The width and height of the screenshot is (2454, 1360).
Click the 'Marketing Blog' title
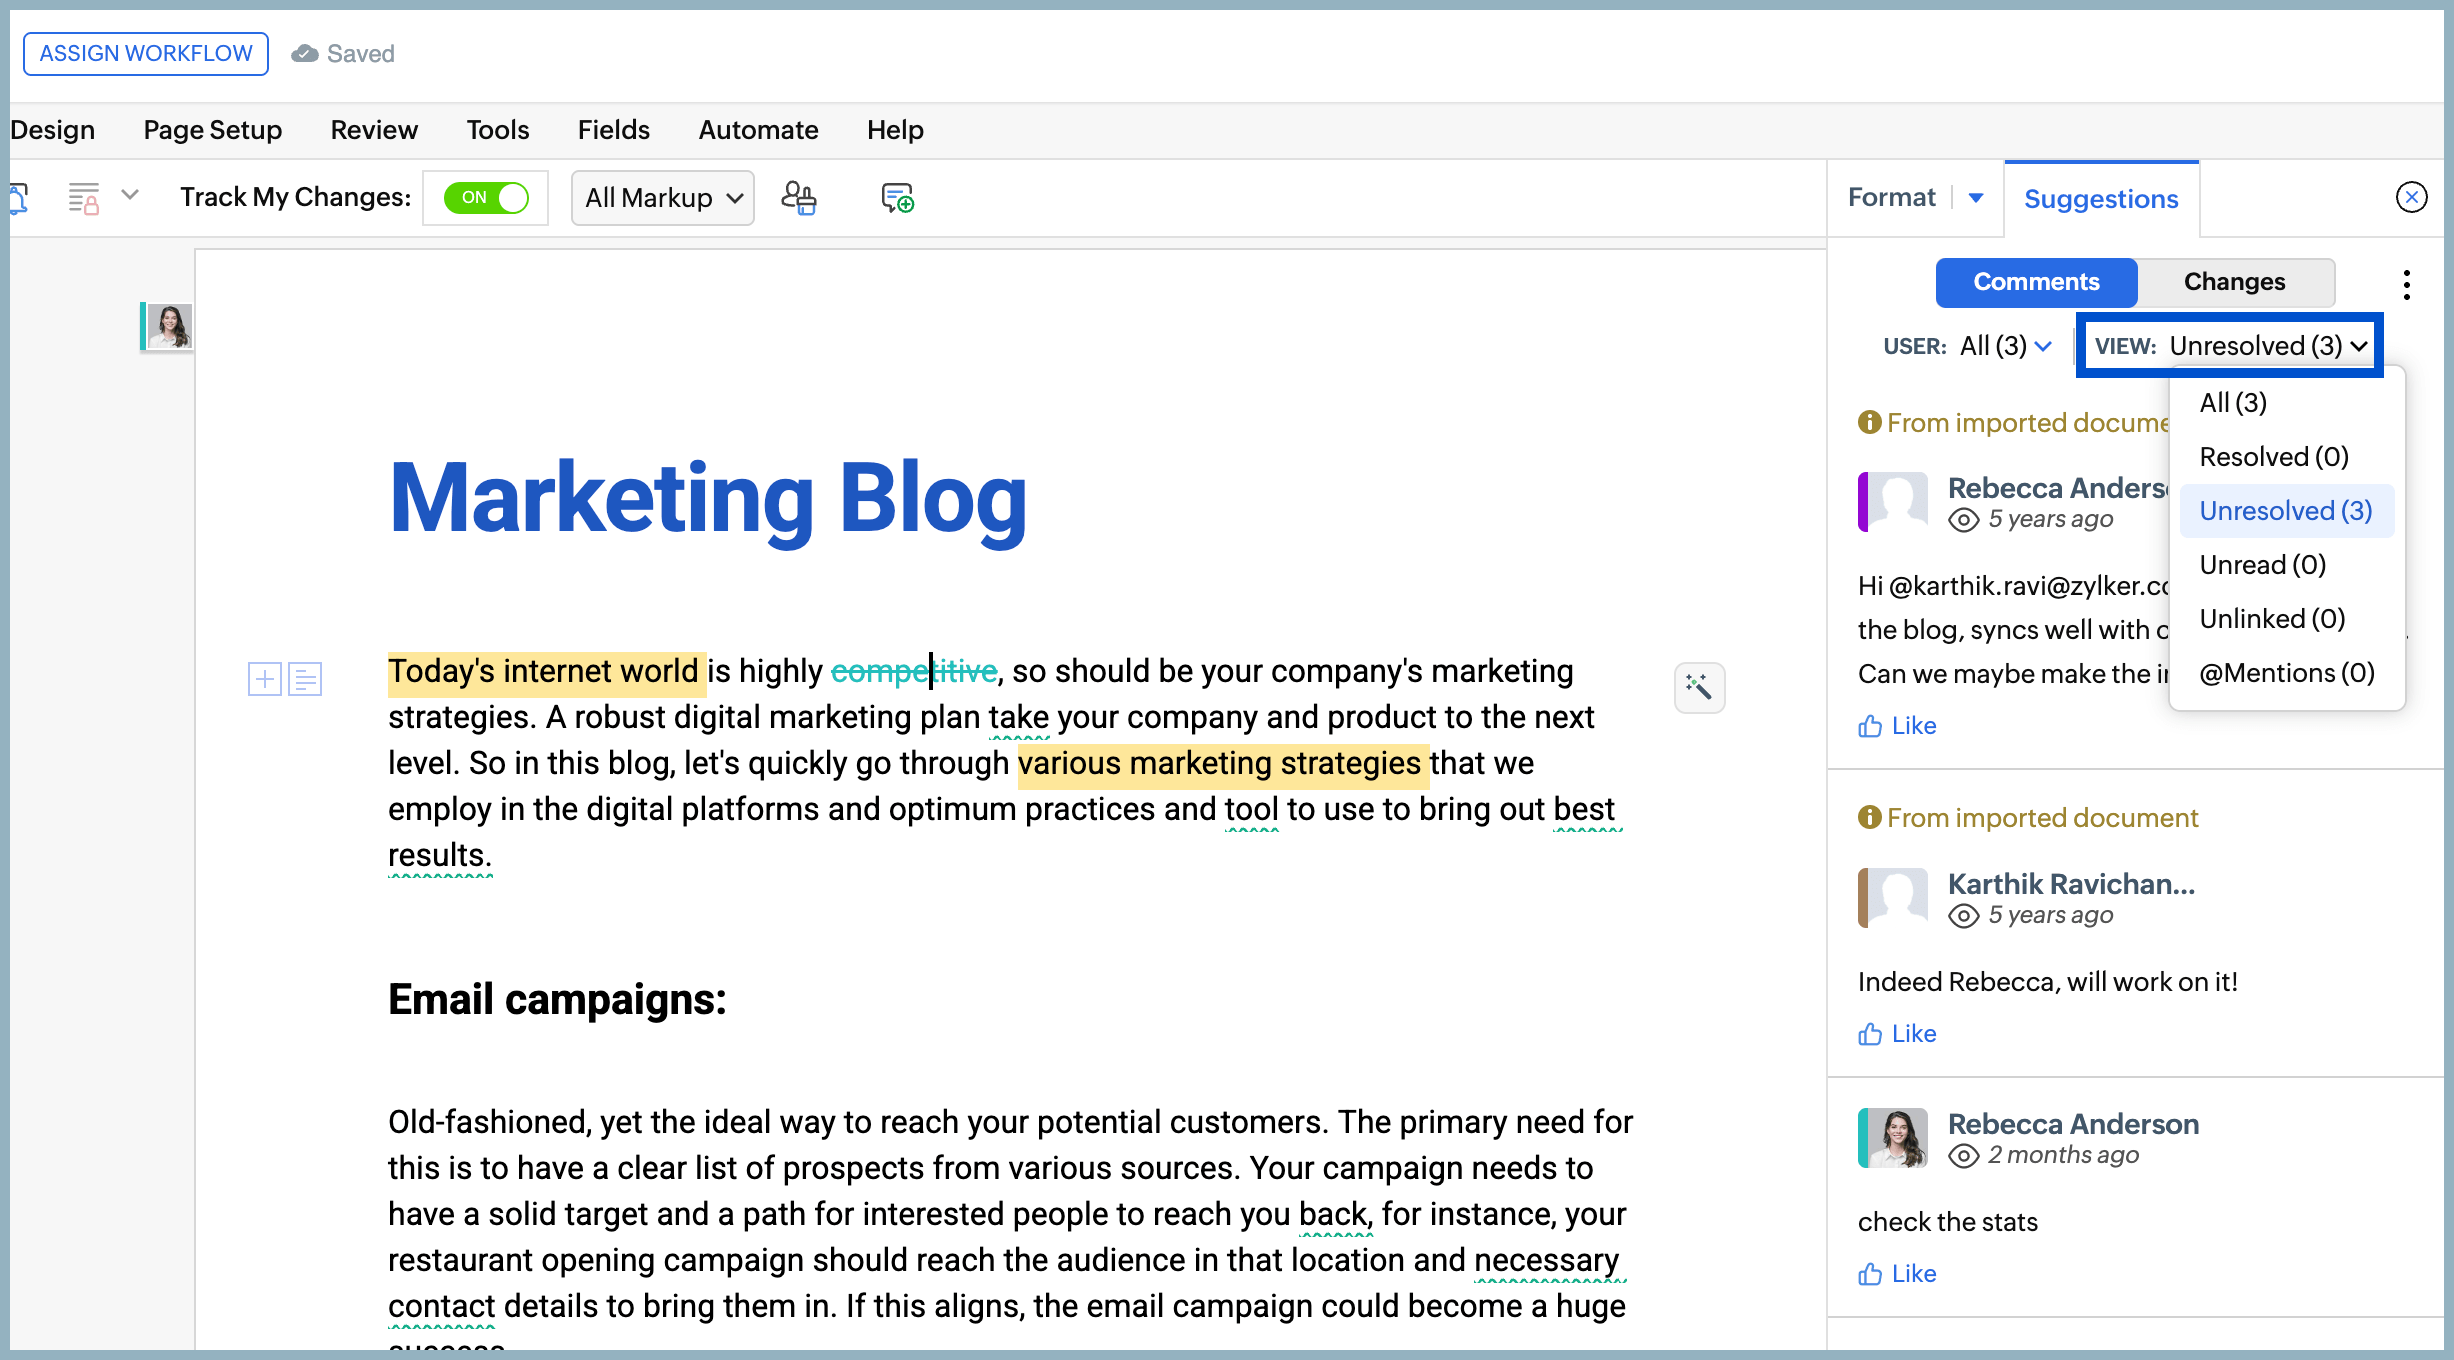click(x=708, y=499)
